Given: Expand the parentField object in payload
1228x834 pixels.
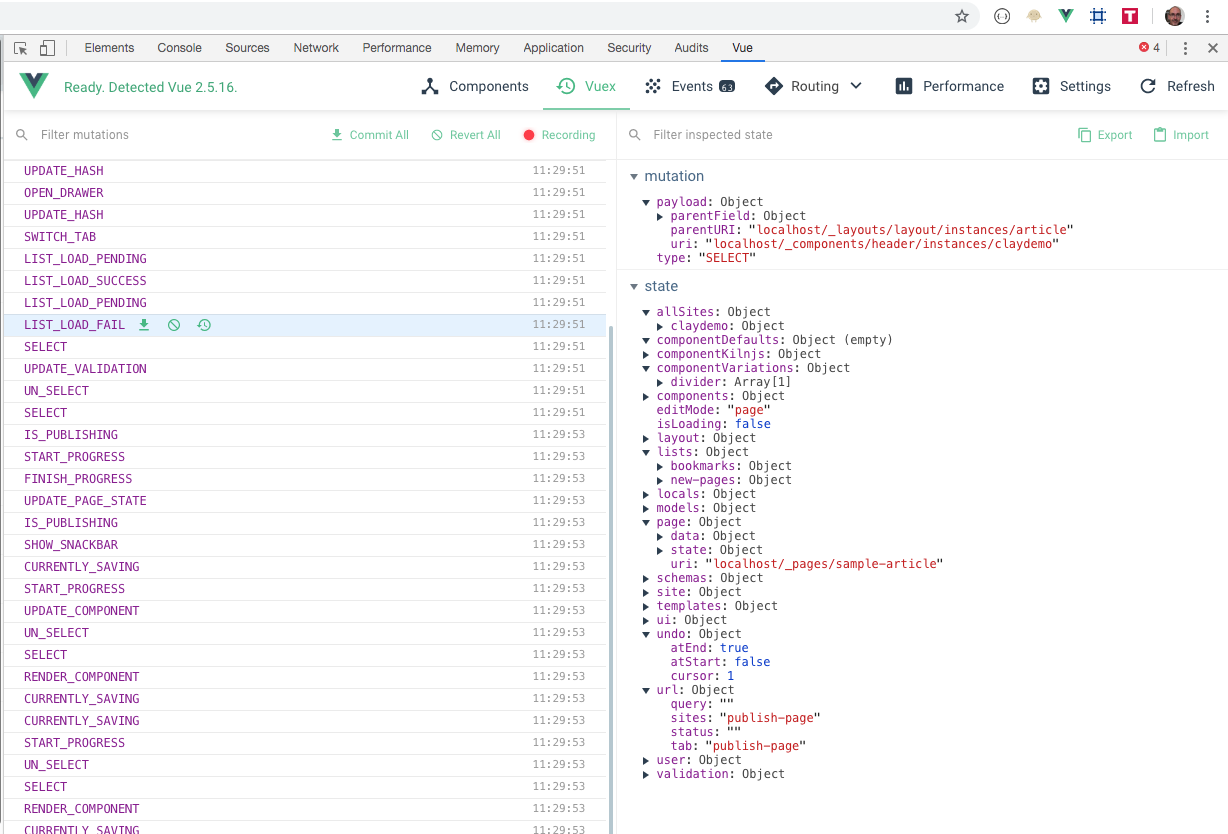Looking at the screenshot, I should [662, 215].
